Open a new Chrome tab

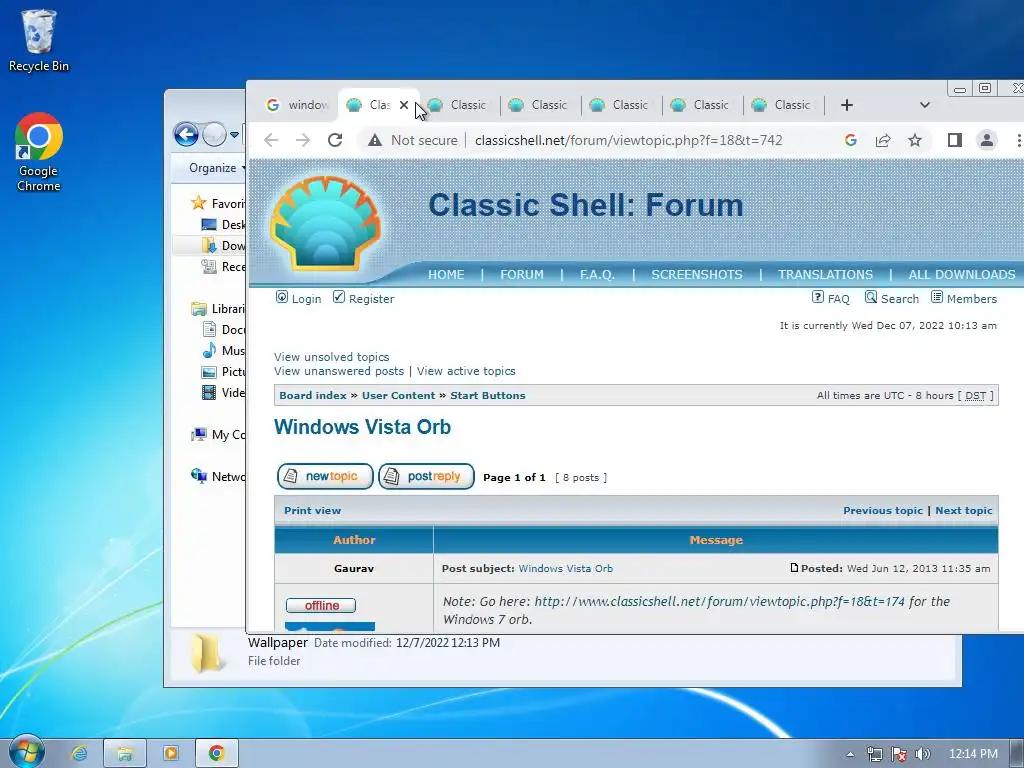(x=846, y=105)
